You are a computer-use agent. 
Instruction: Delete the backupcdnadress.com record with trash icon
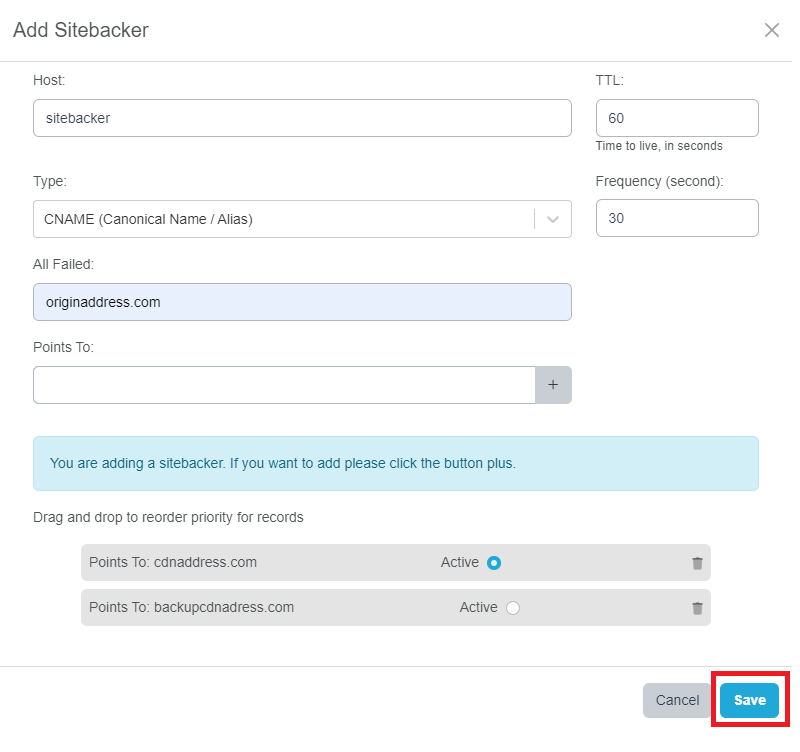[697, 608]
